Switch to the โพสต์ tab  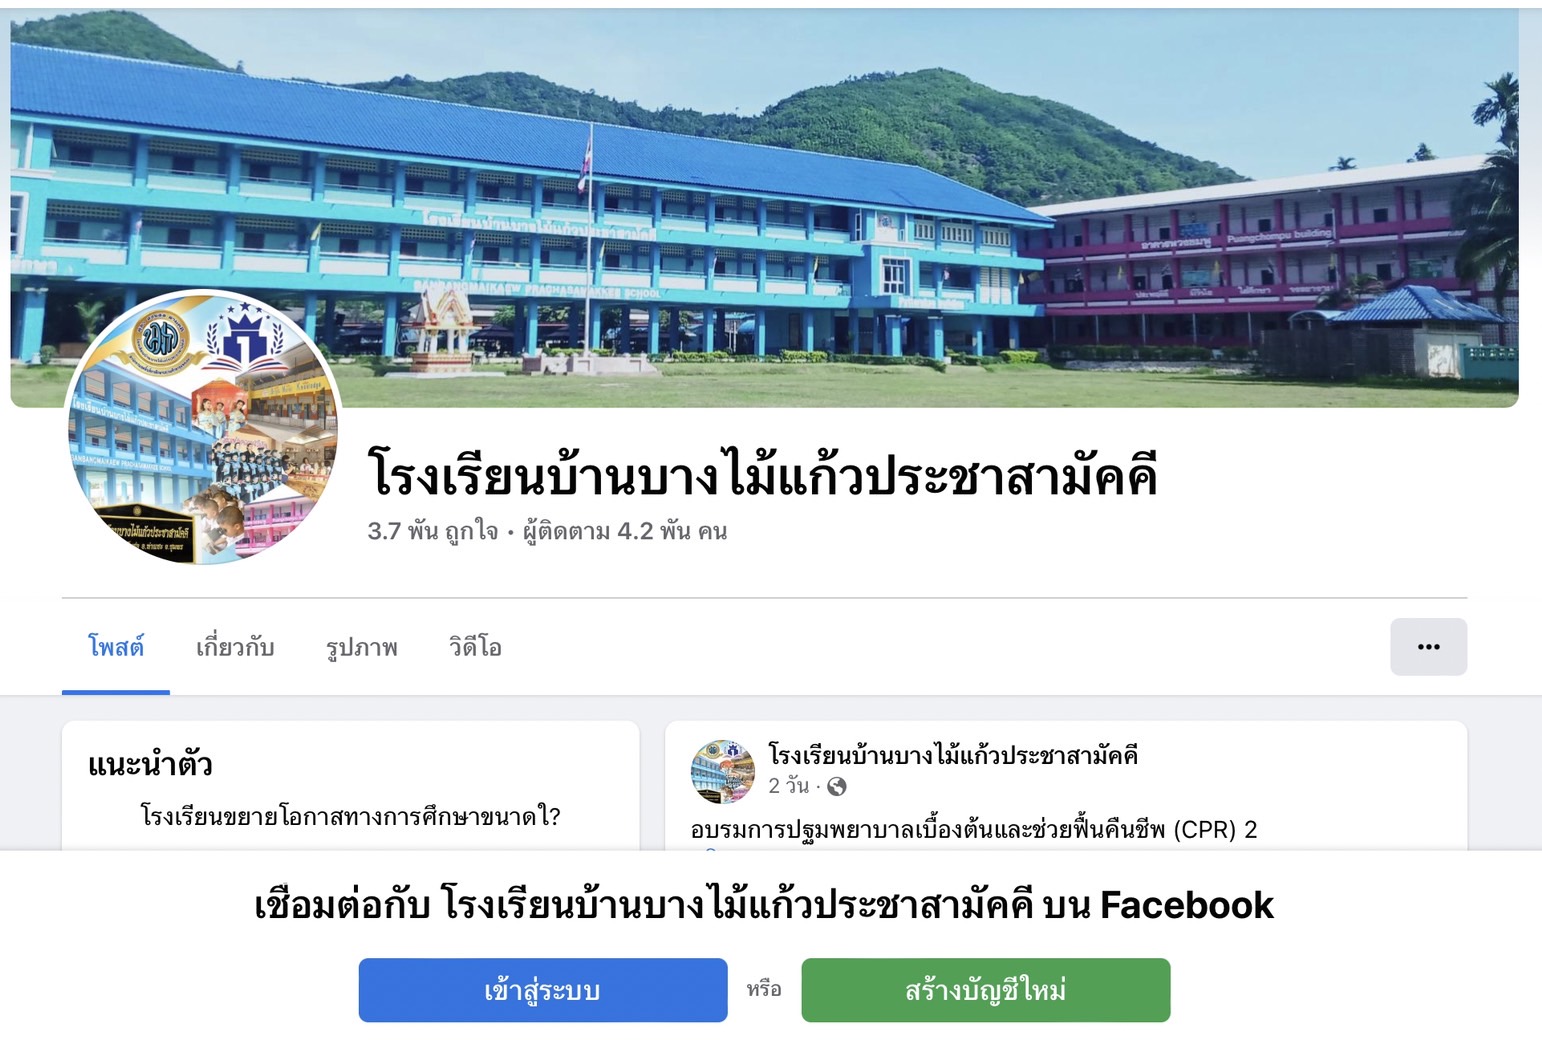point(116,648)
